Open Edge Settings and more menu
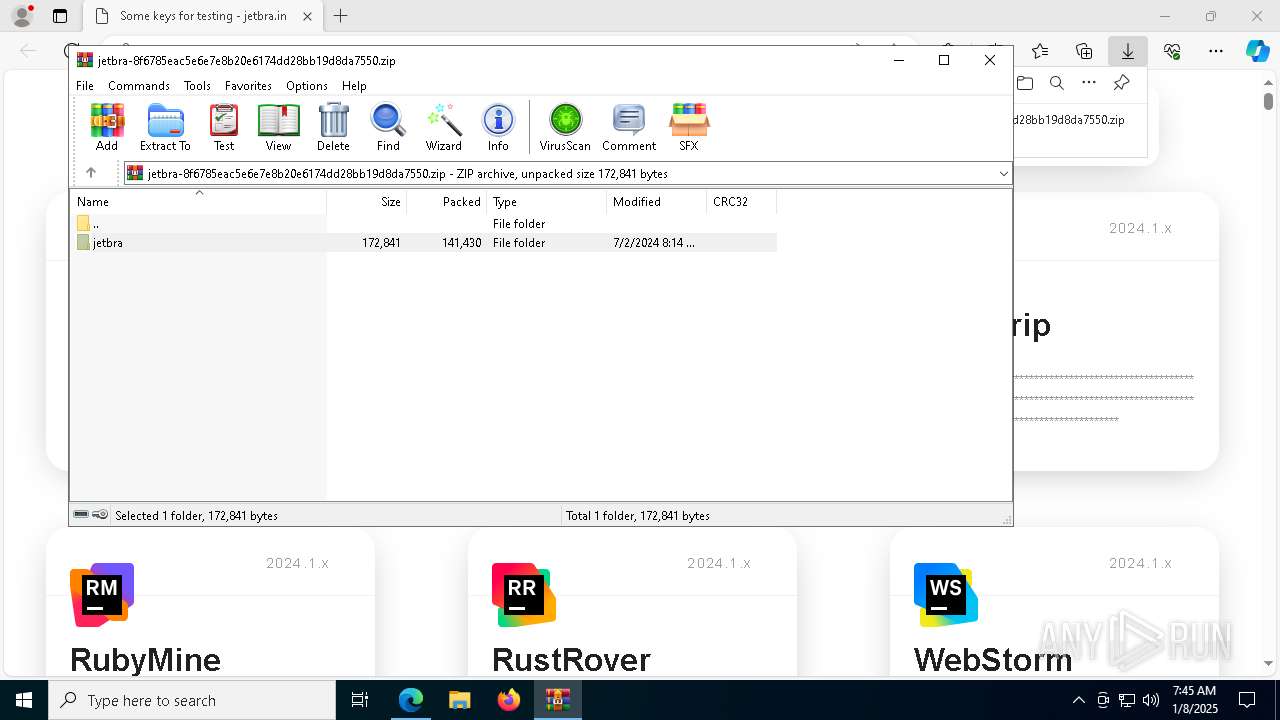 point(1216,51)
